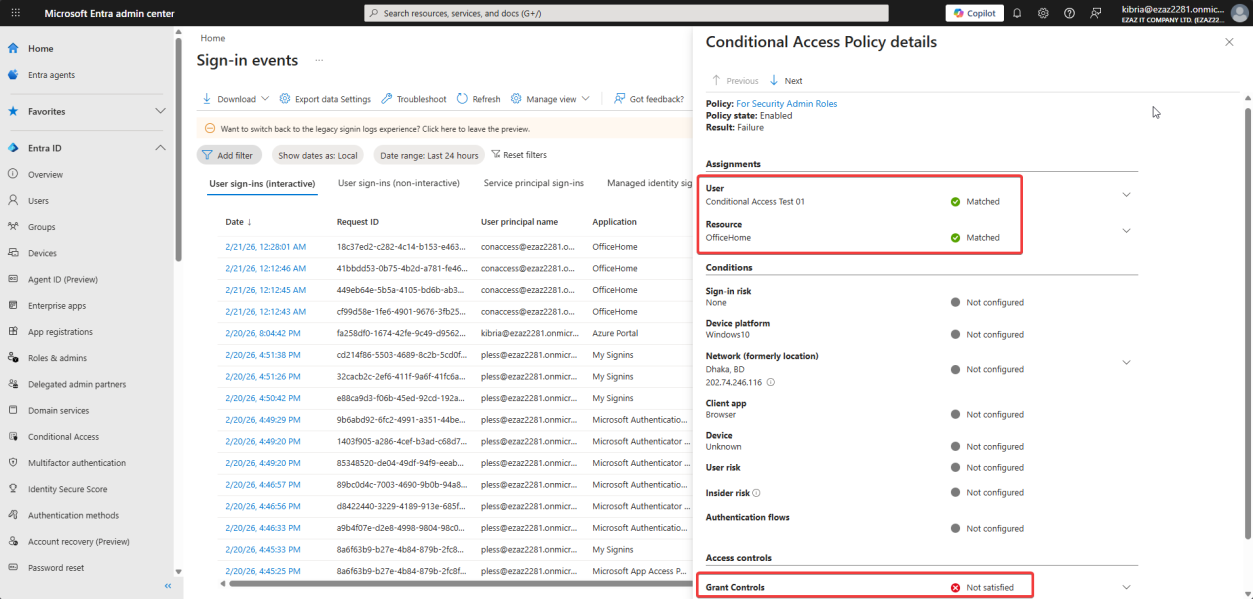Go to Next policy detail

[786, 80]
